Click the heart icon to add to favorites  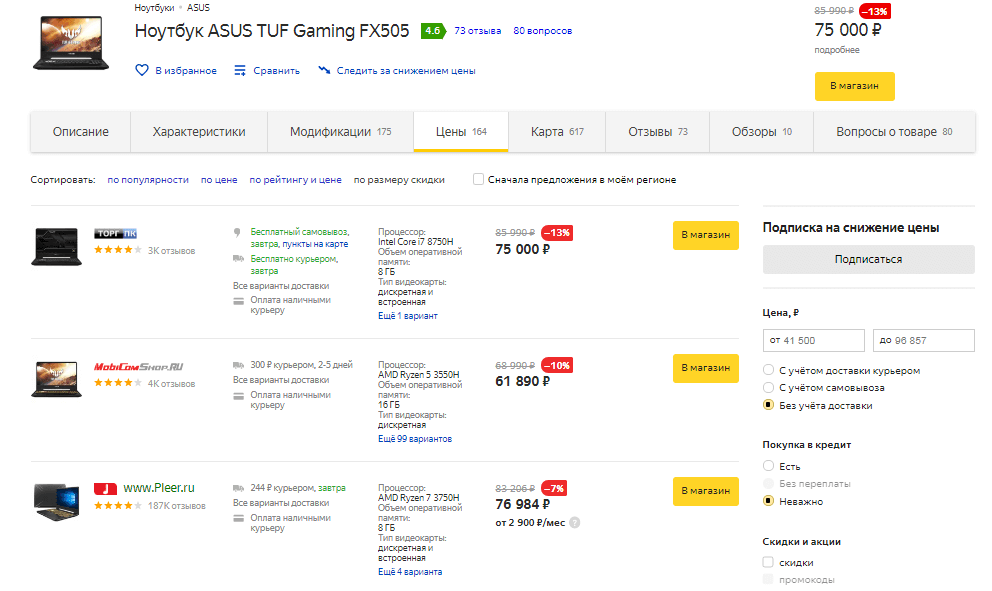click(142, 70)
